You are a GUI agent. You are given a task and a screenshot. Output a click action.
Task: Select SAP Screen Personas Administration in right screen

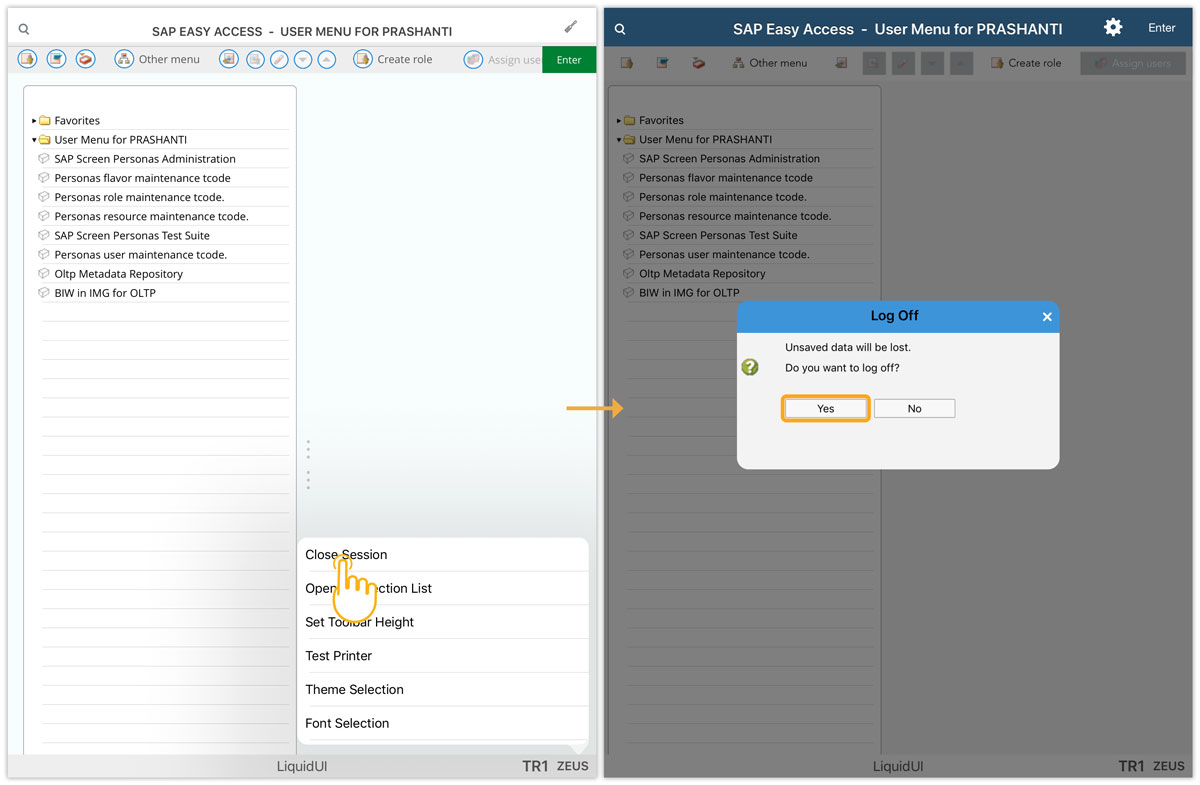tap(730, 158)
